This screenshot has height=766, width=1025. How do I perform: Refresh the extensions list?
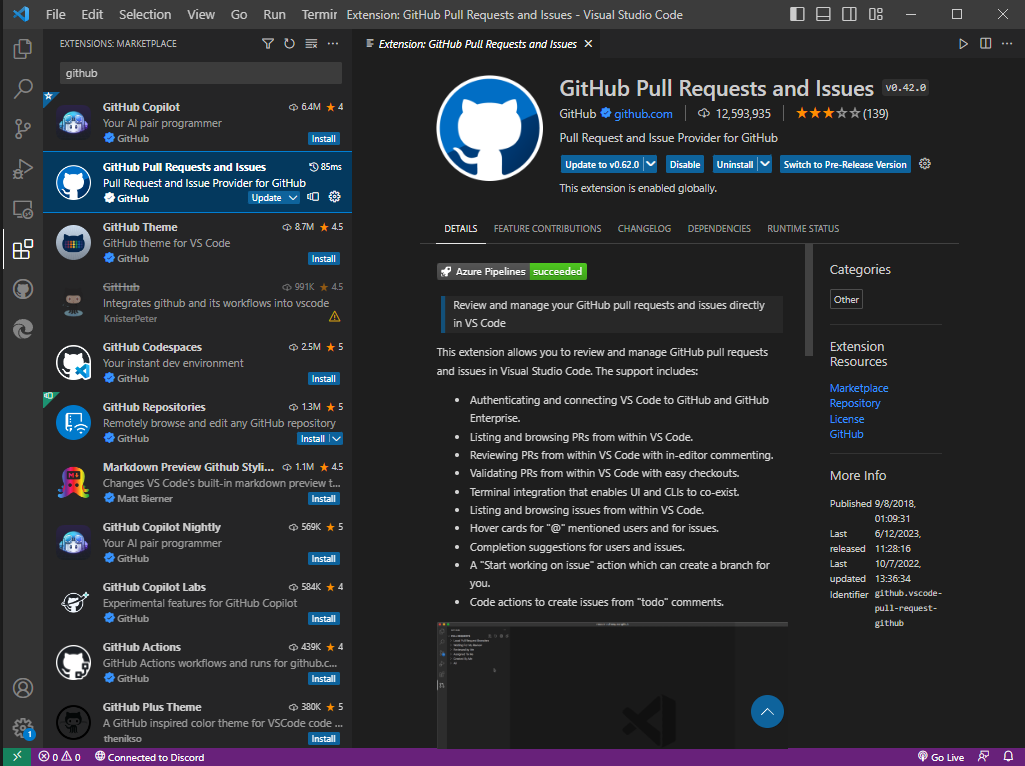coord(290,44)
